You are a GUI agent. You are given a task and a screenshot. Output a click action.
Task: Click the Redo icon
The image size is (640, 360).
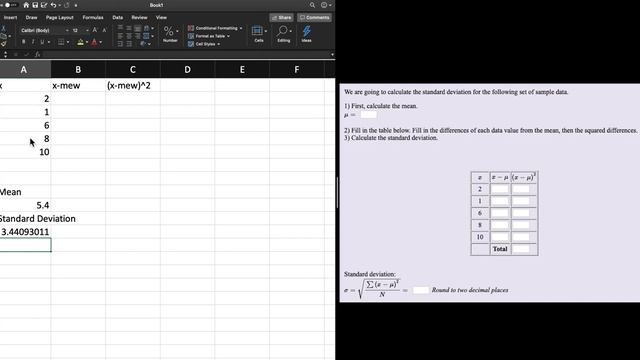(x=67, y=5)
